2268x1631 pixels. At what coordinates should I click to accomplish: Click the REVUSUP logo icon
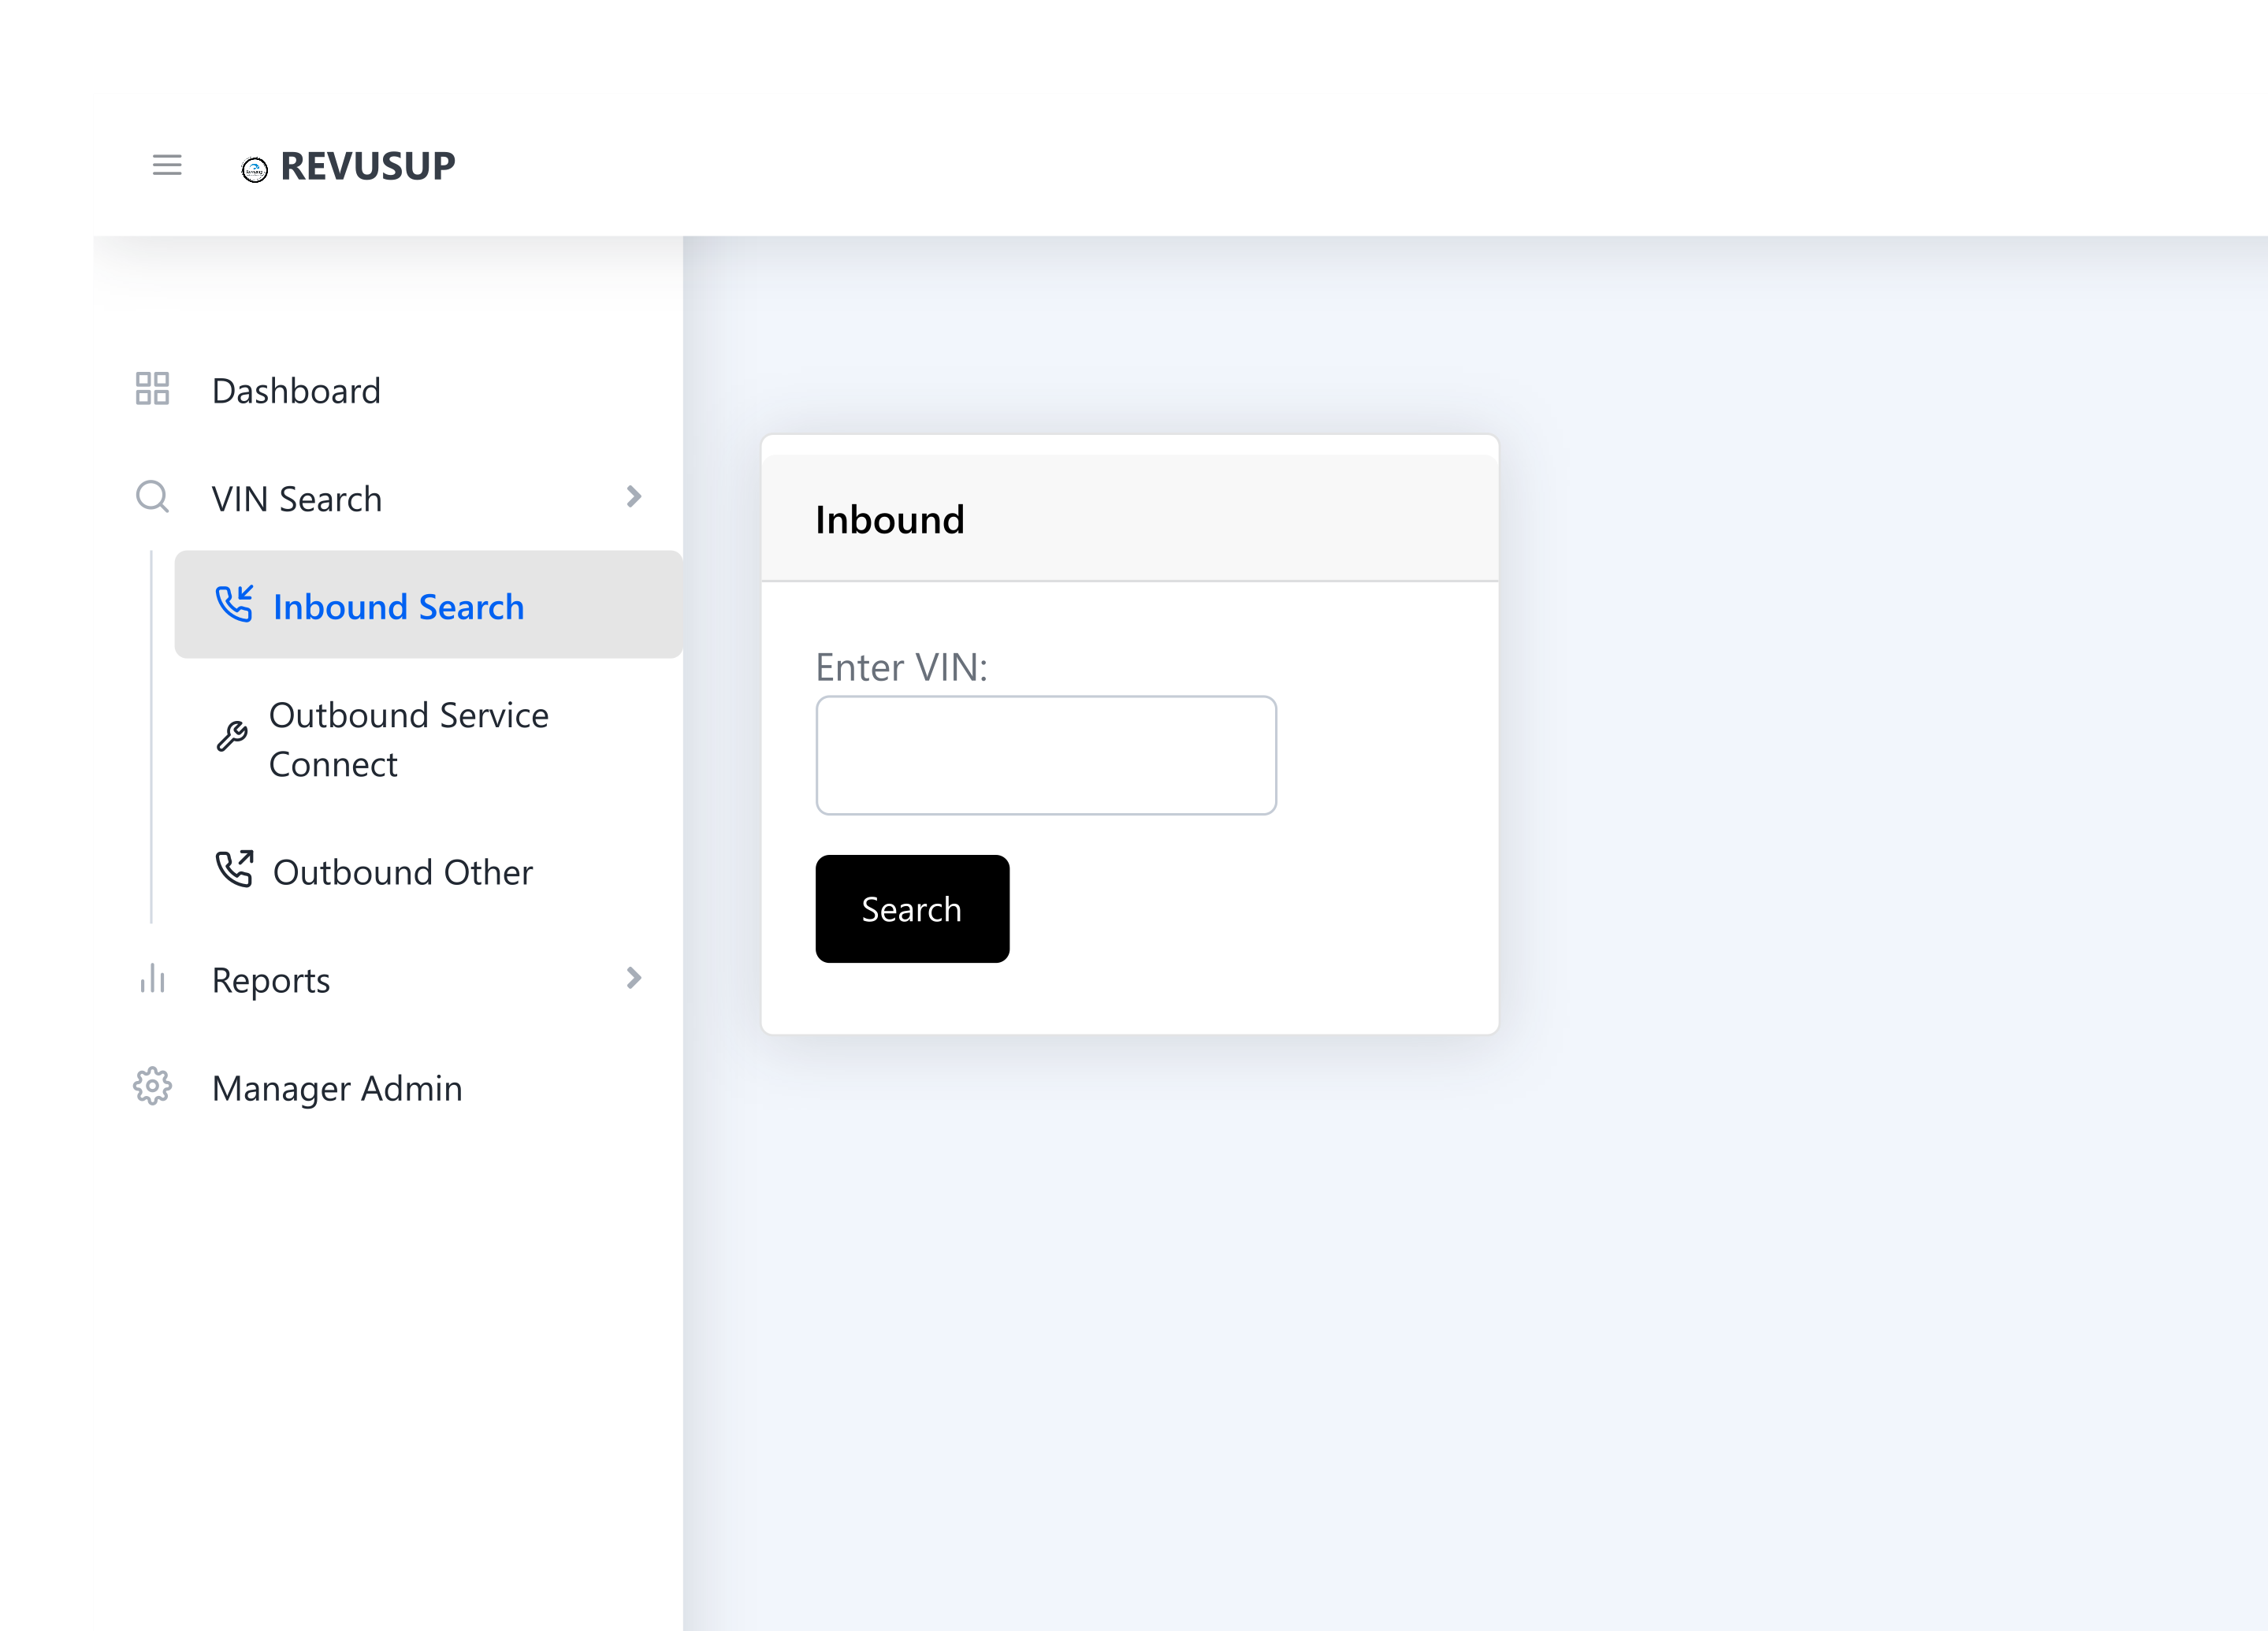click(255, 170)
